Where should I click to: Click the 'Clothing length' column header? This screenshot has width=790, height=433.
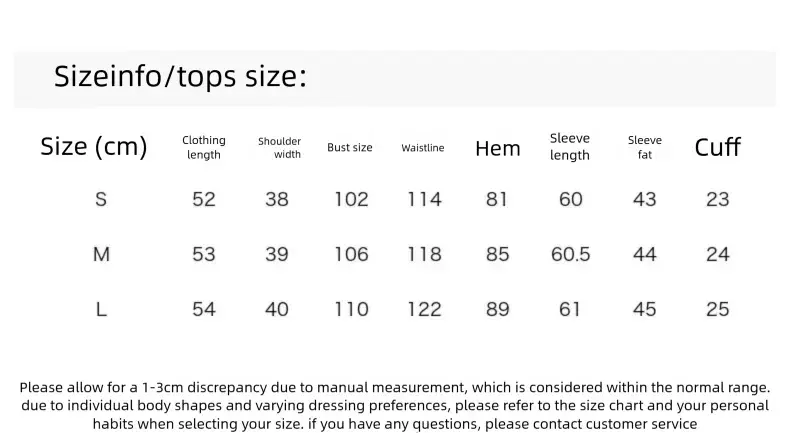[204, 147]
